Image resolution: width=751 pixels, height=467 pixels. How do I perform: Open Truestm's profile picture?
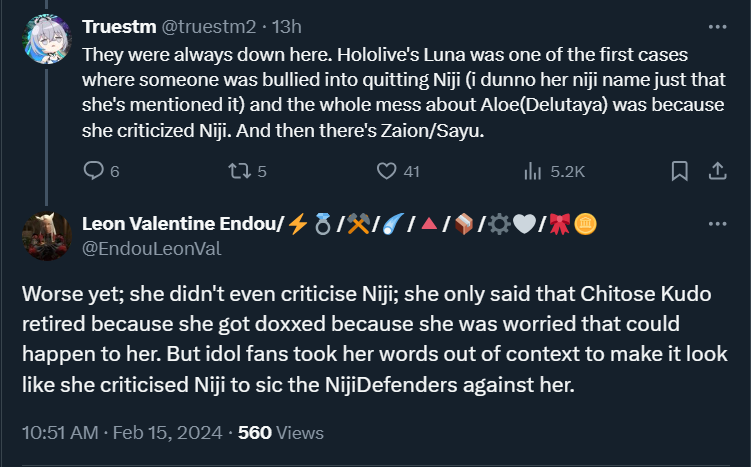(41, 39)
